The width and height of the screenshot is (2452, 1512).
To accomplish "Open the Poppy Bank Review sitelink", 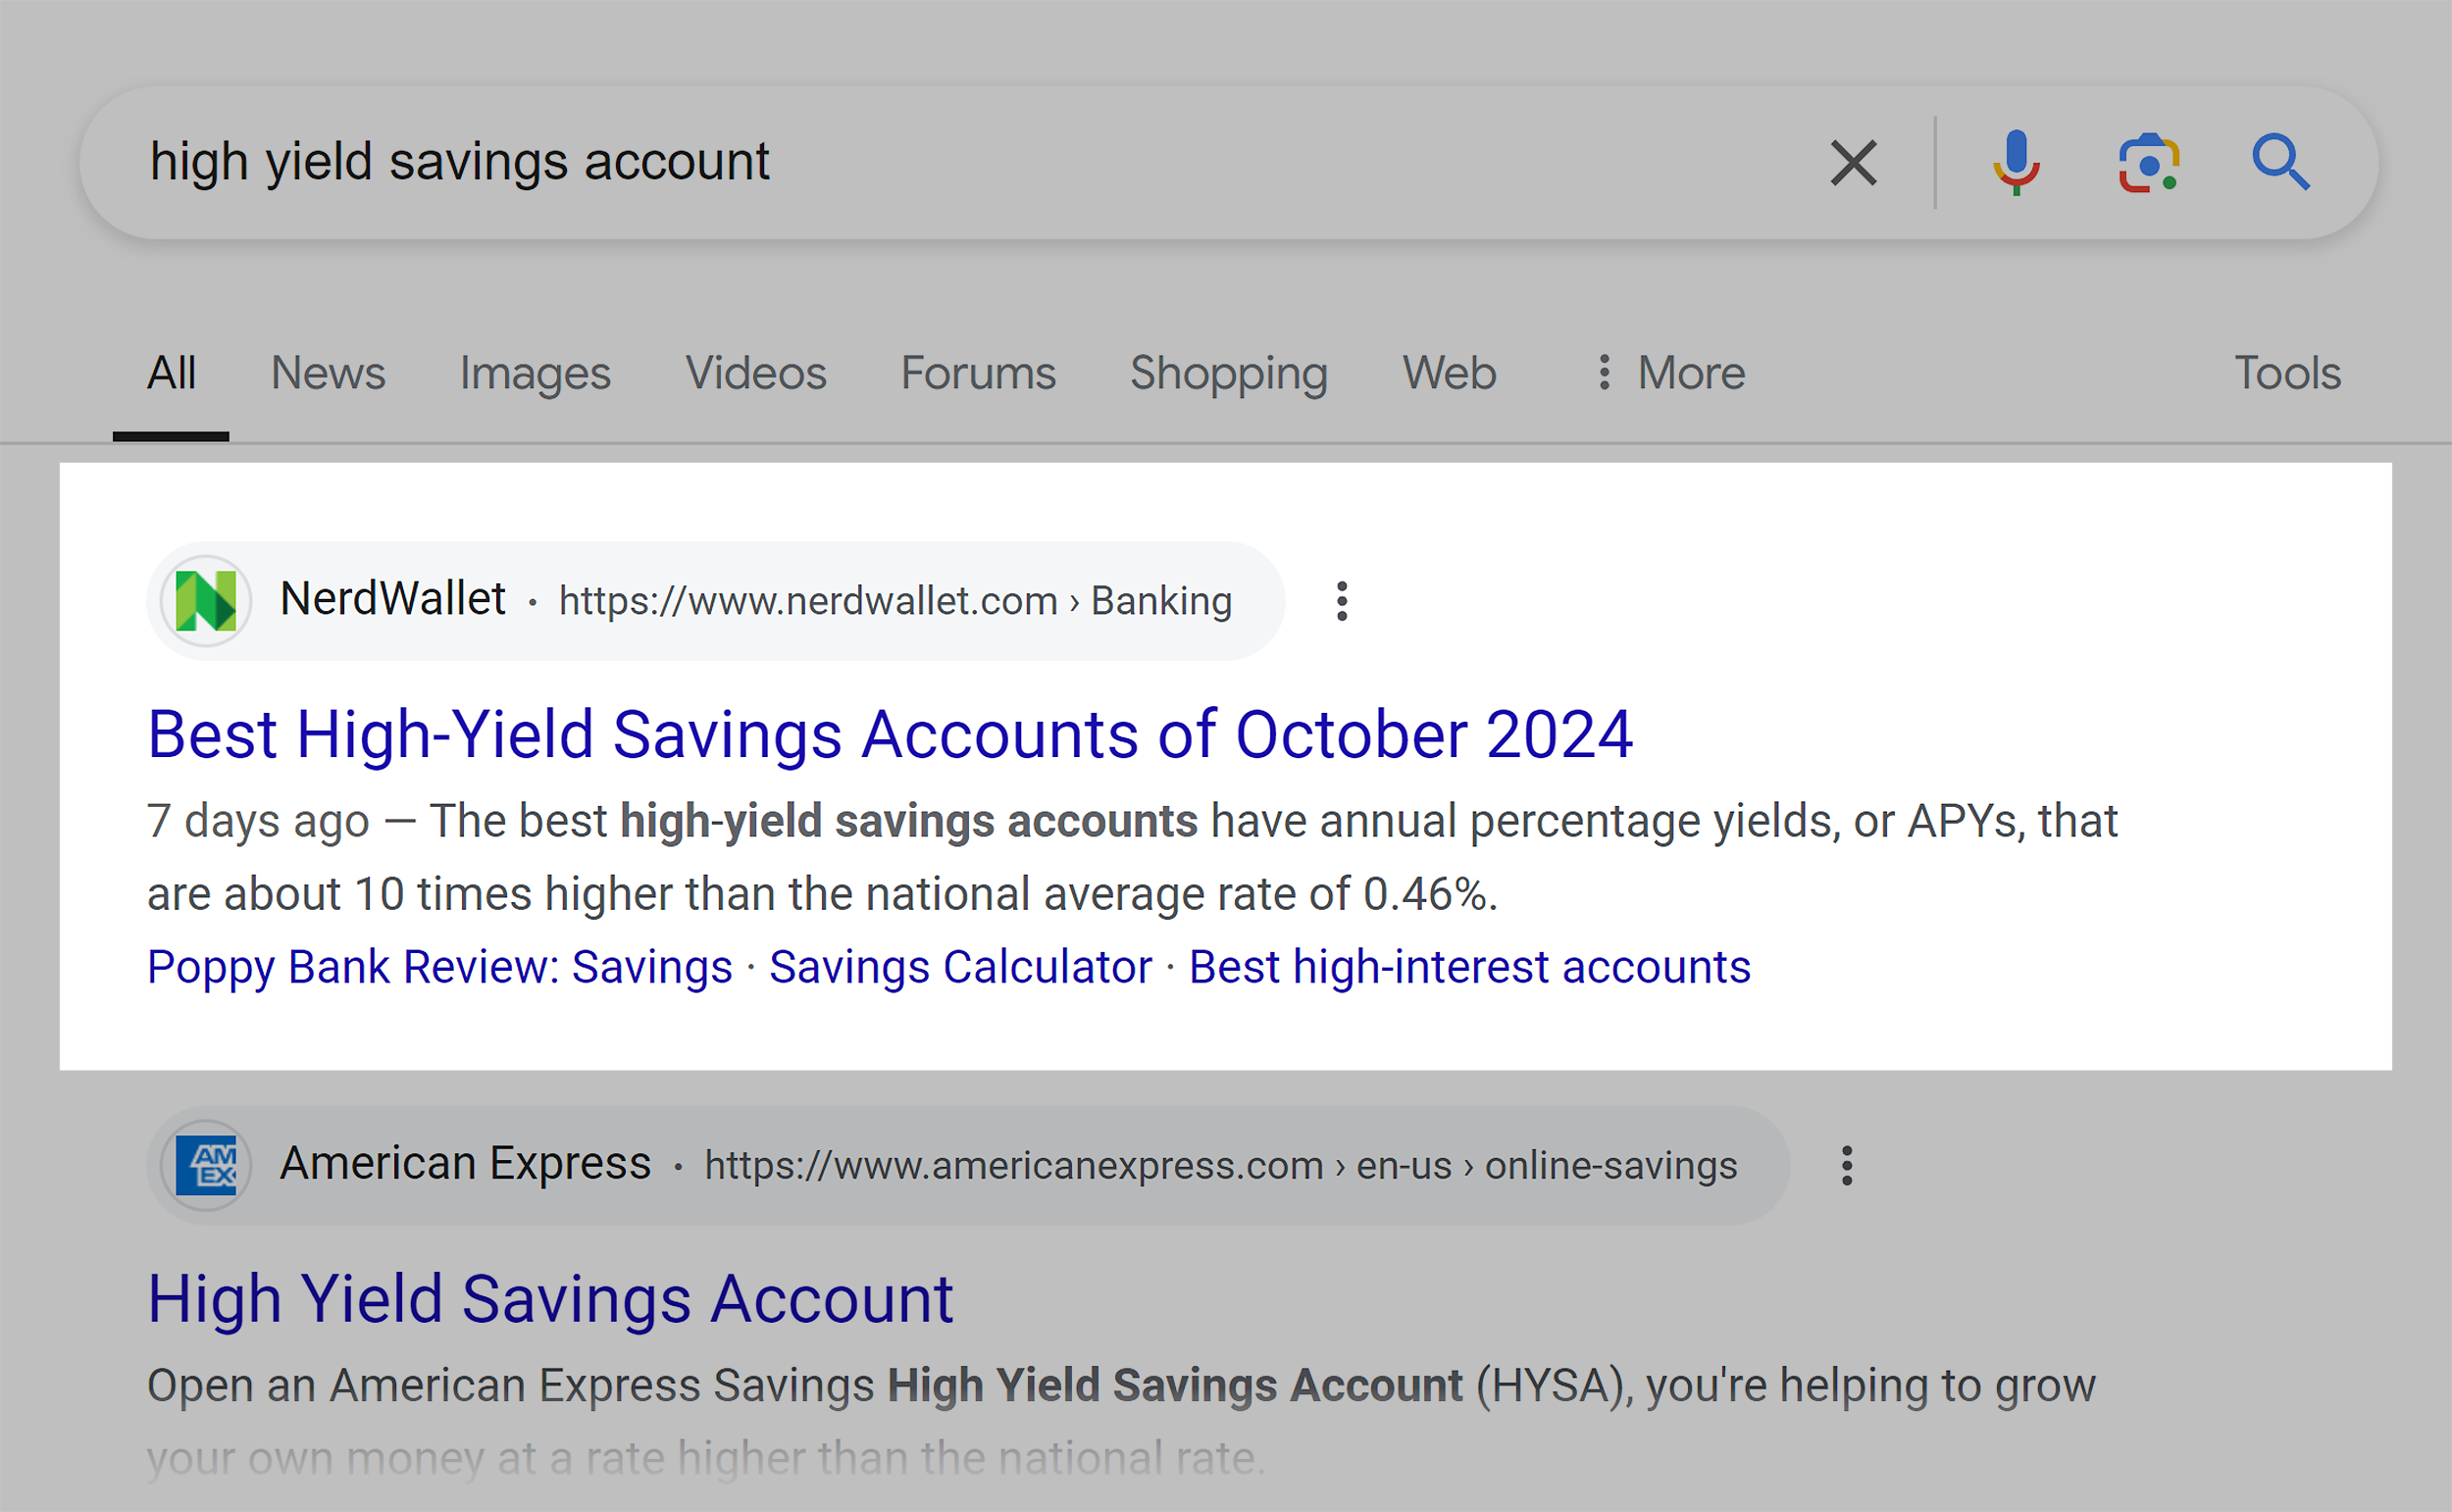I will click(x=438, y=965).
